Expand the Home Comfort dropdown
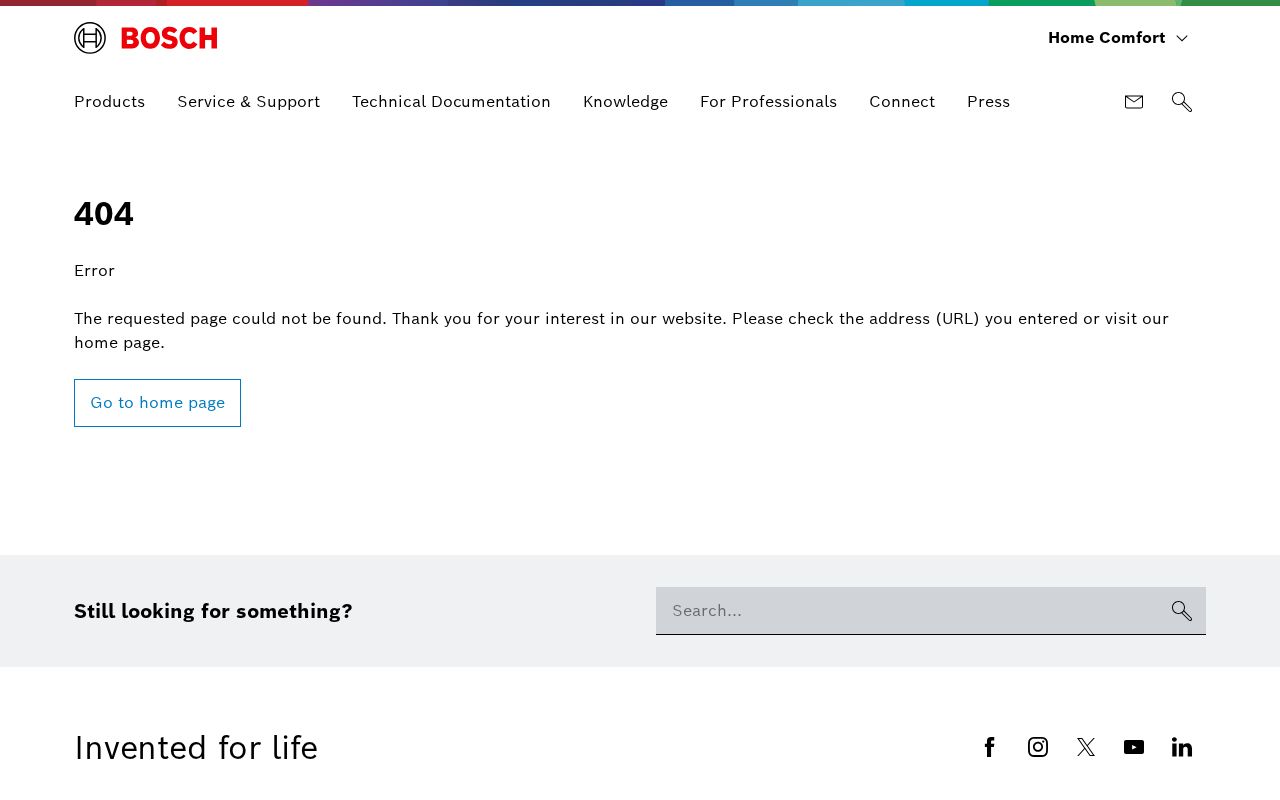 pos(1117,38)
